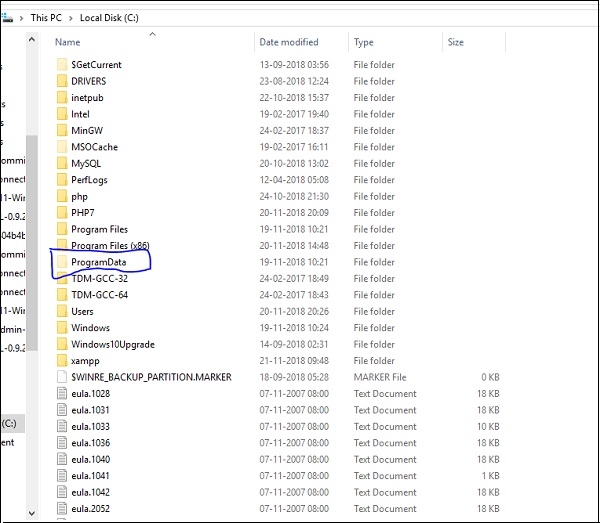
Task: Sort files by Name column
Action: [x=67, y=42]
